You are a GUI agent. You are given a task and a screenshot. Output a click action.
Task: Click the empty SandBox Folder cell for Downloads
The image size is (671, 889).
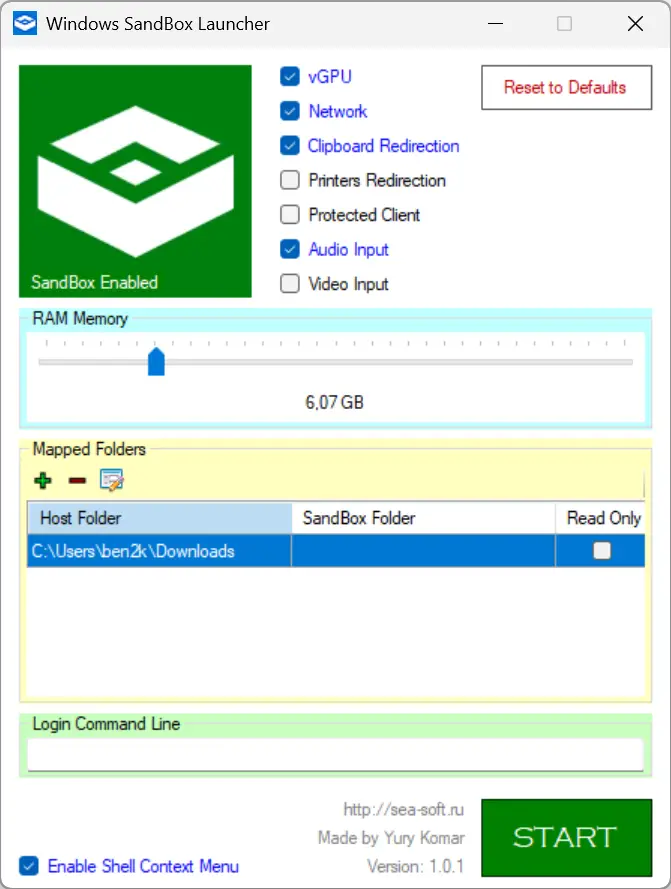pyautogui.click(x=423, y=551)
